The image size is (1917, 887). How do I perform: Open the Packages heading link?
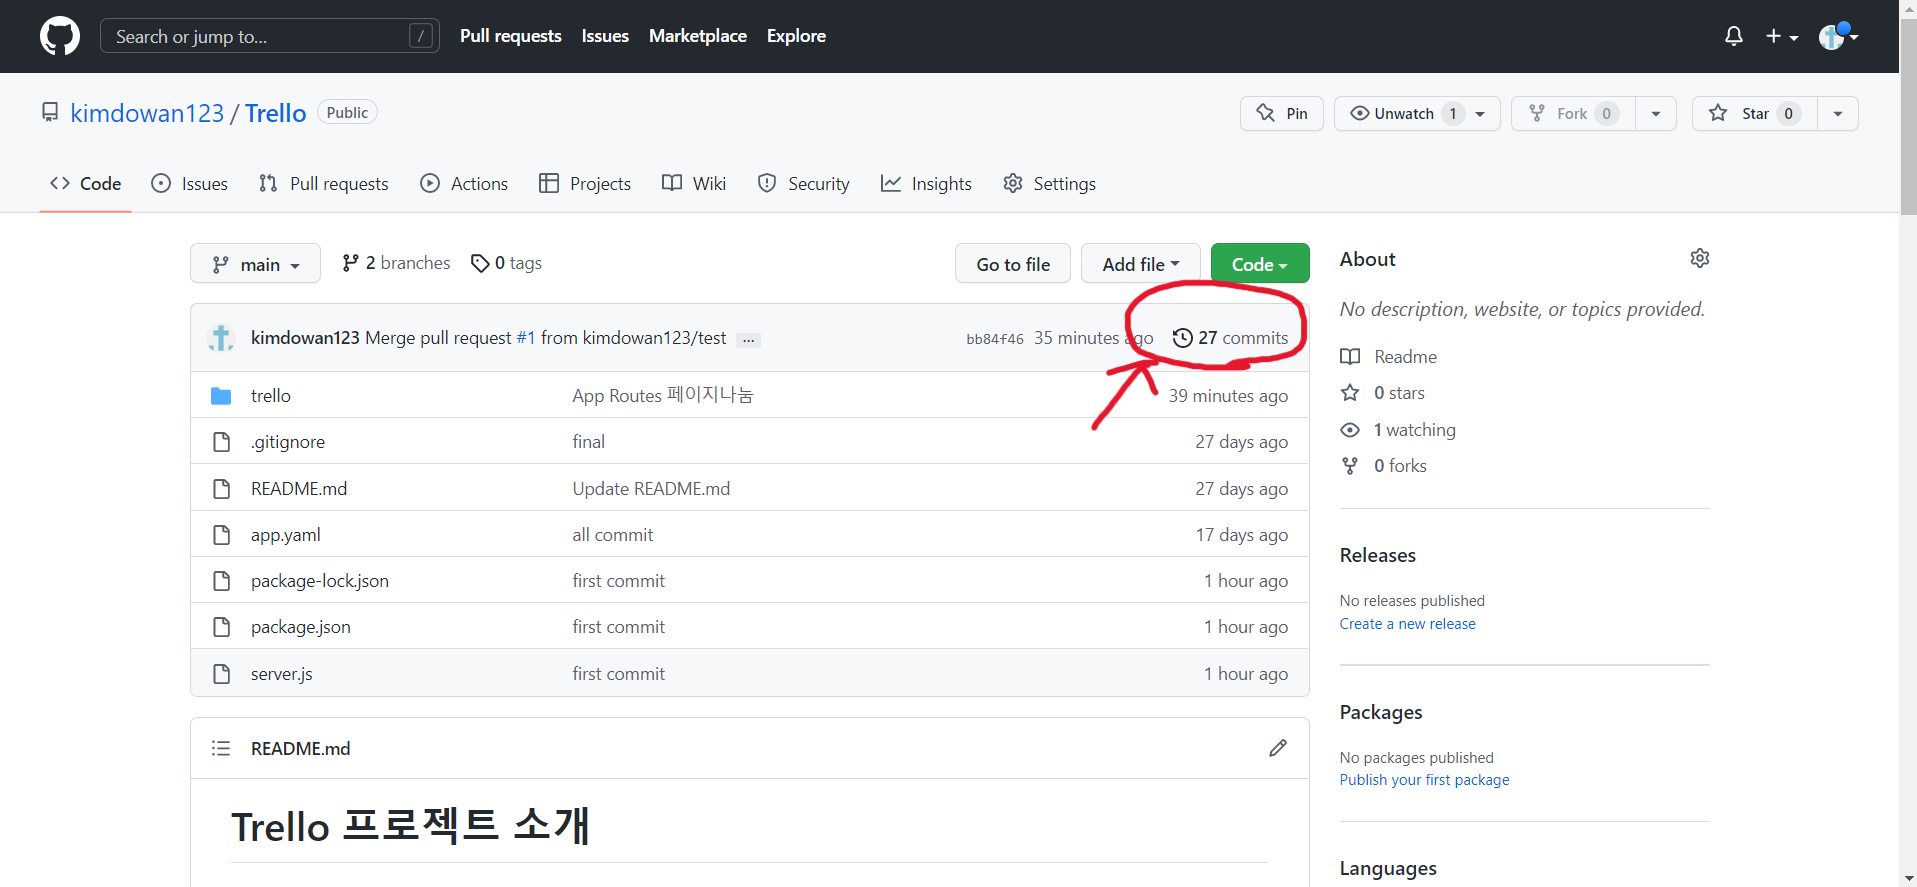point(1381,712)
